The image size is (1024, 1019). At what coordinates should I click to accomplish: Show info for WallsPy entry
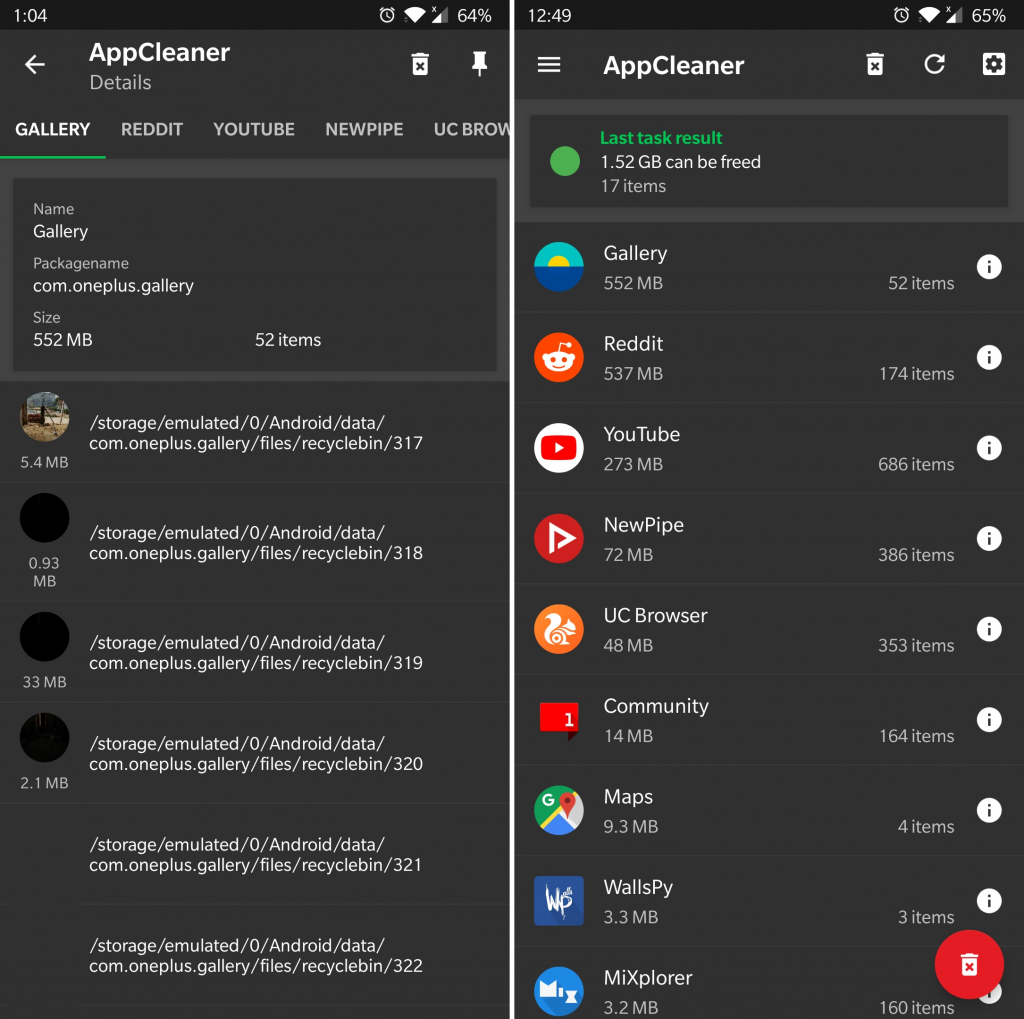click(x=989, y=901)
